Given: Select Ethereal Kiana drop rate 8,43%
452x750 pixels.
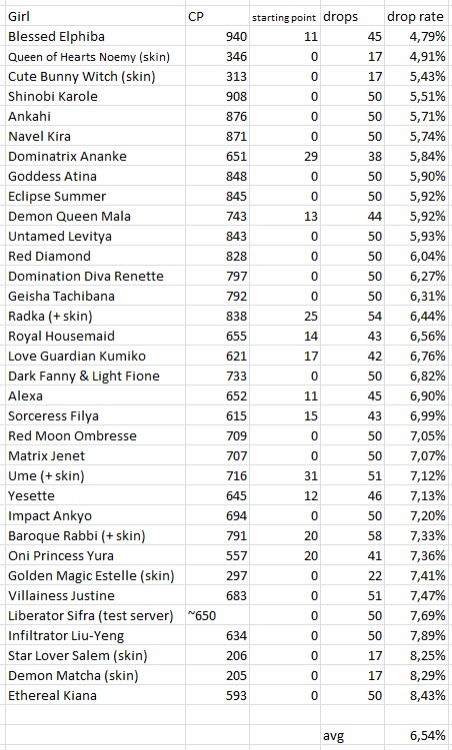Looking at the screenshot, I should click(x=418, y=695).
